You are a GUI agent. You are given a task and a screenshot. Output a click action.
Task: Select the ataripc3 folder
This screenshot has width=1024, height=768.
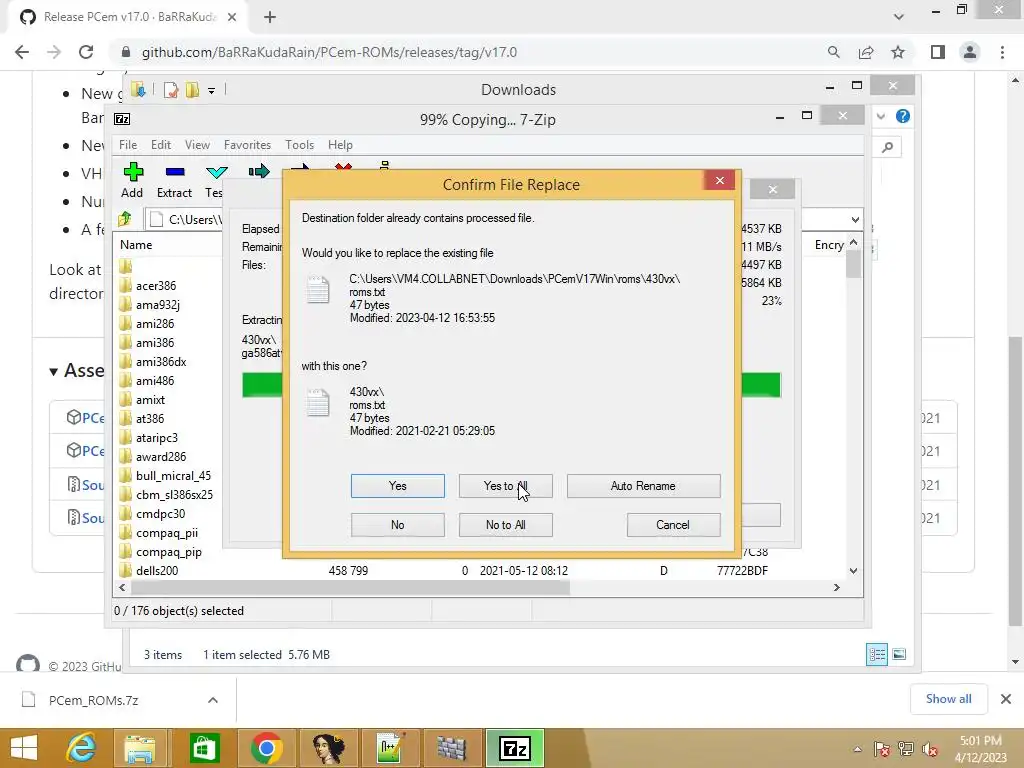(157, 438)
